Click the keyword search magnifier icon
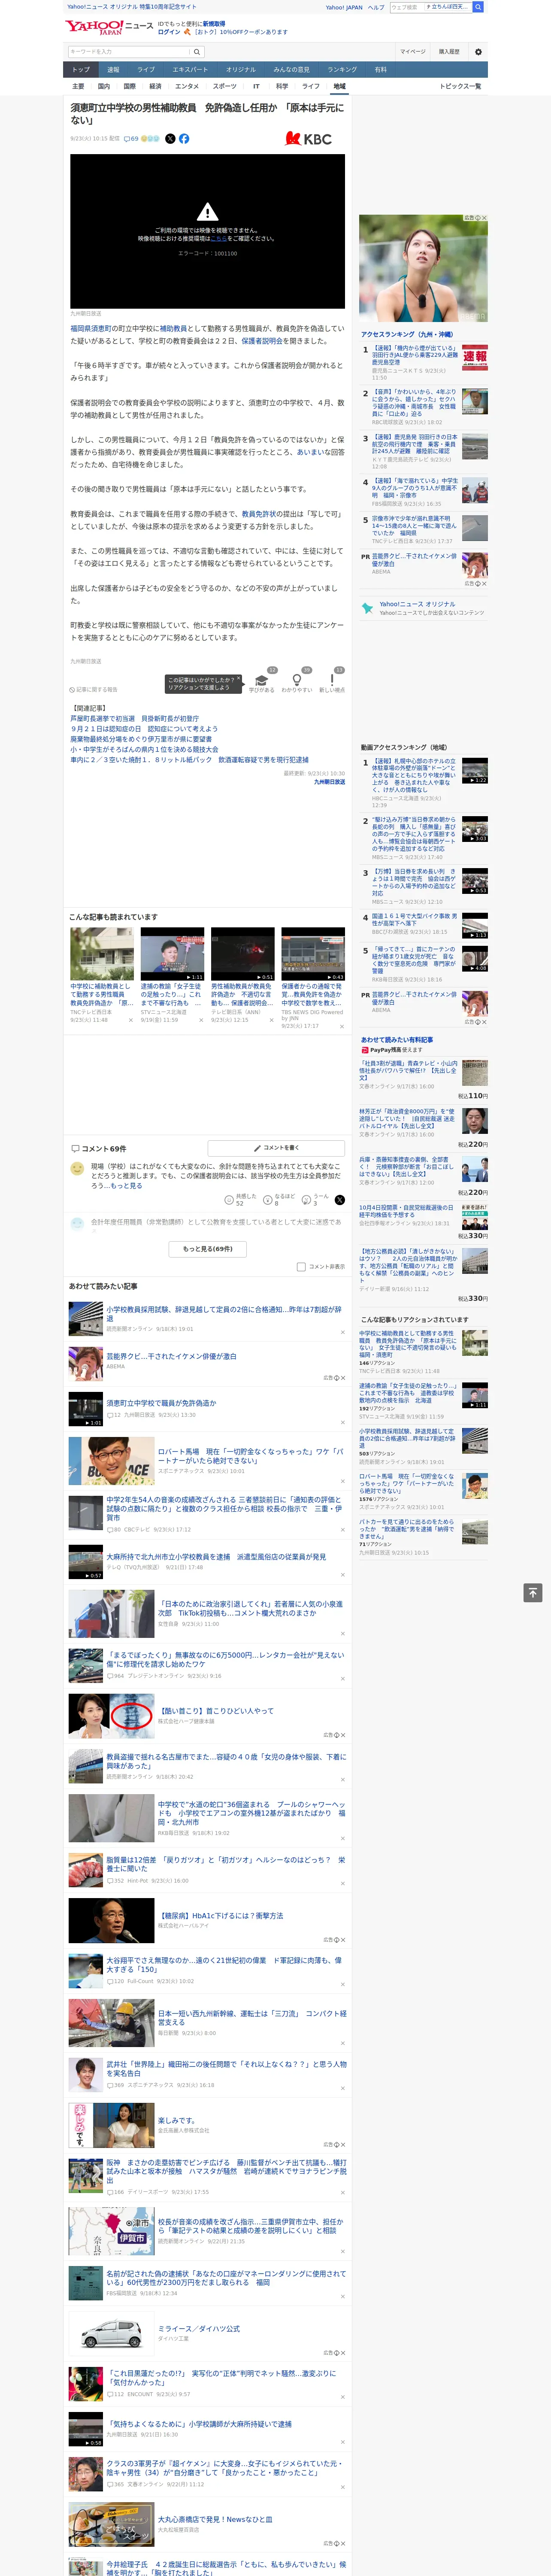 197,51
